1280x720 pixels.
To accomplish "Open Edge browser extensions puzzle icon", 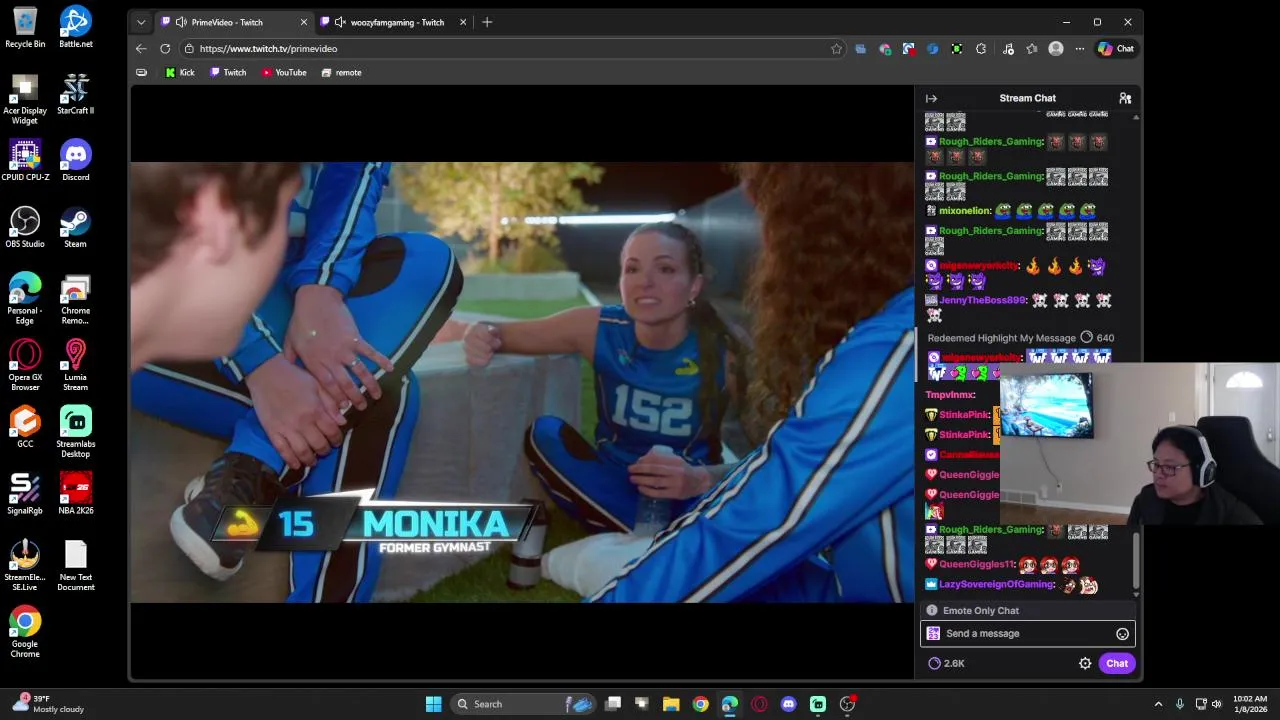I will pyautogui.click(x=981, y=49).
